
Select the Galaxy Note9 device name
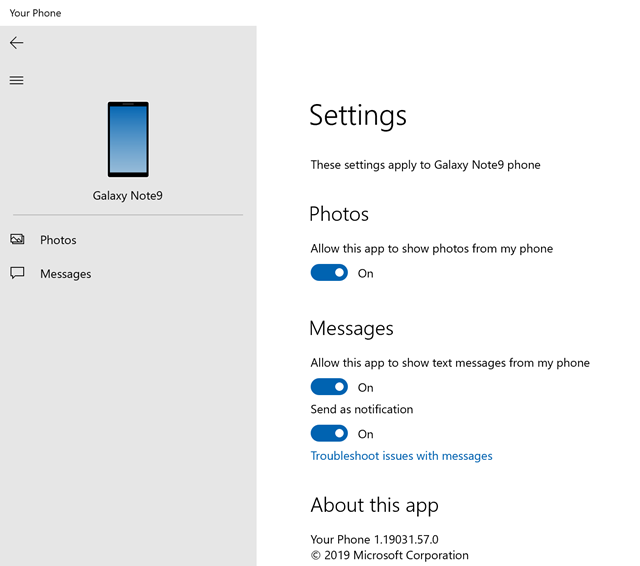click(128, 196)
